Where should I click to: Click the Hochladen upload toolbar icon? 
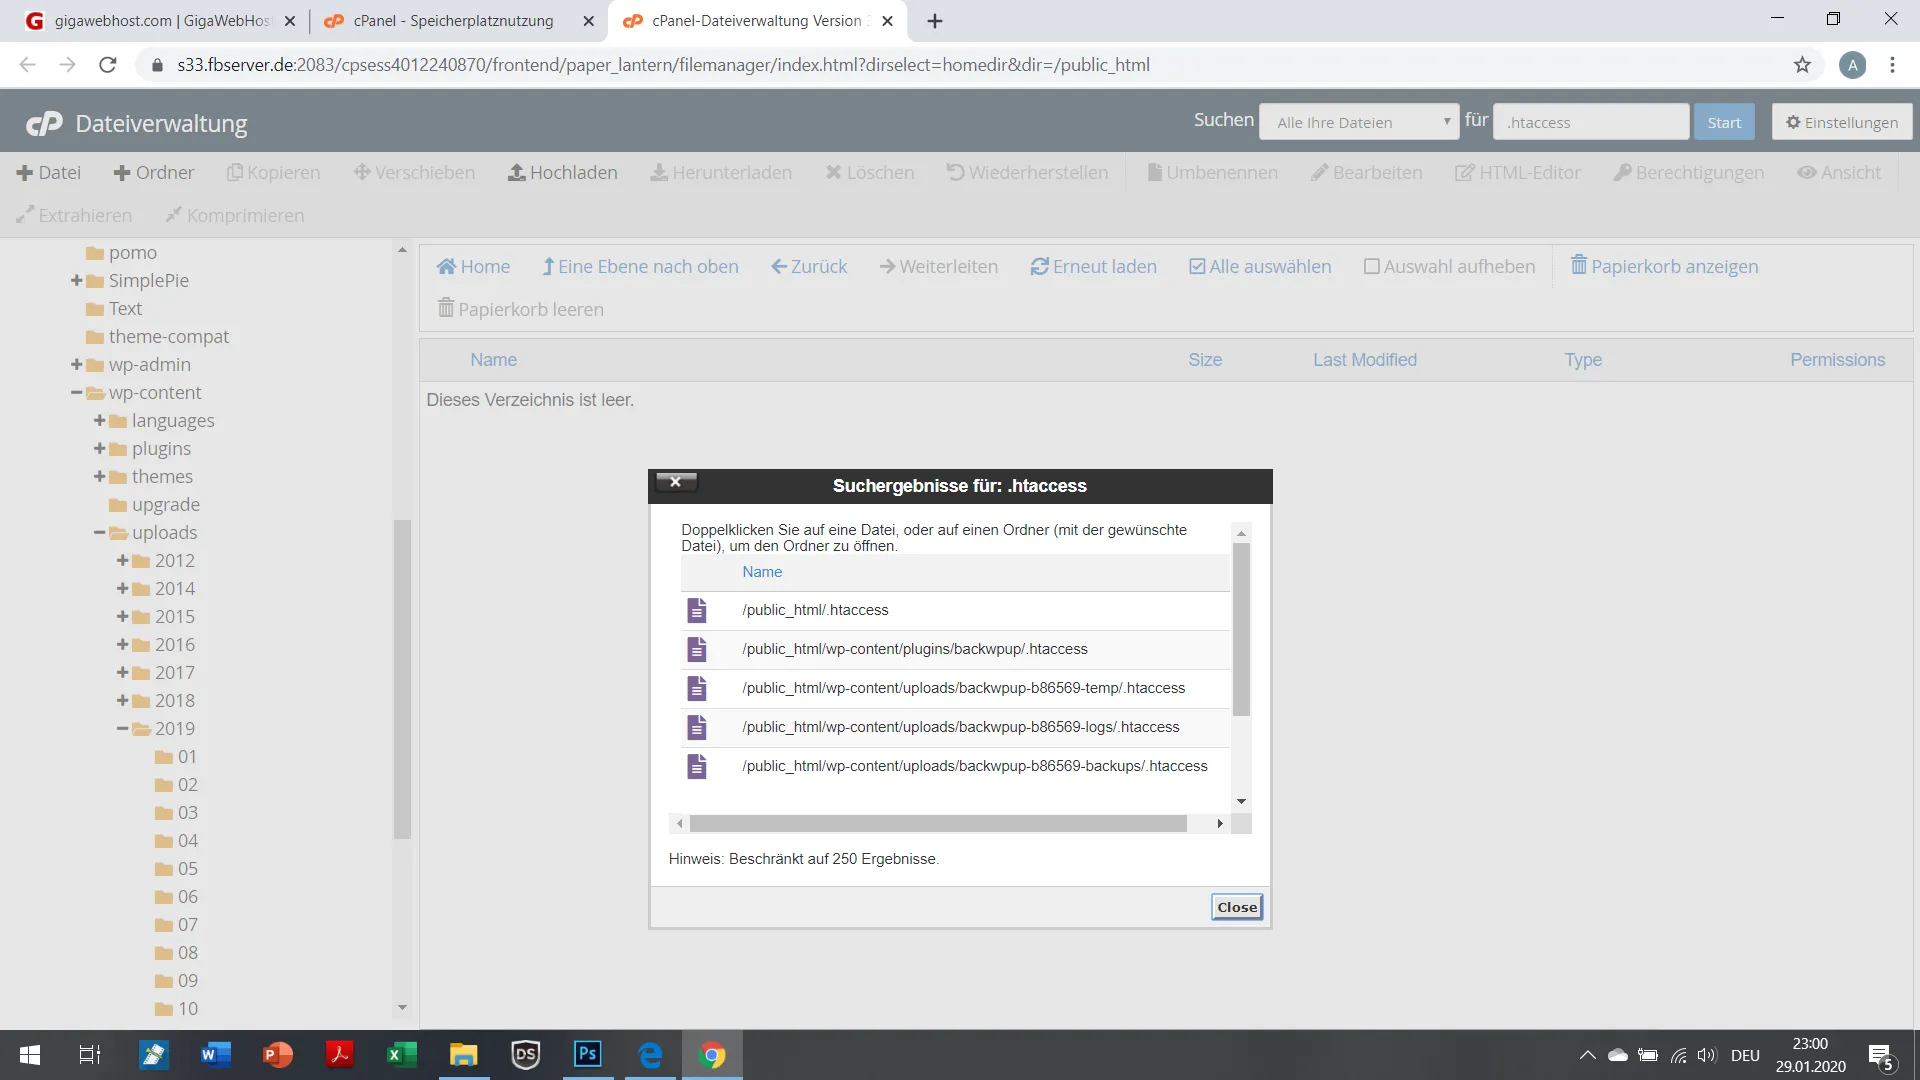coord(517,172)
